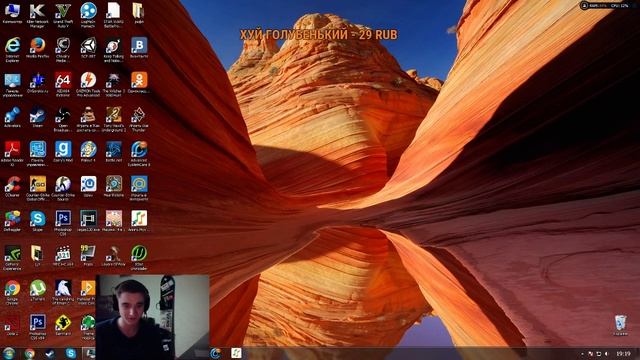Open the Defraggler desktop shortcut
Viewport: 640px width, 360px height.
pyautogui.click(x=12, y=221)
